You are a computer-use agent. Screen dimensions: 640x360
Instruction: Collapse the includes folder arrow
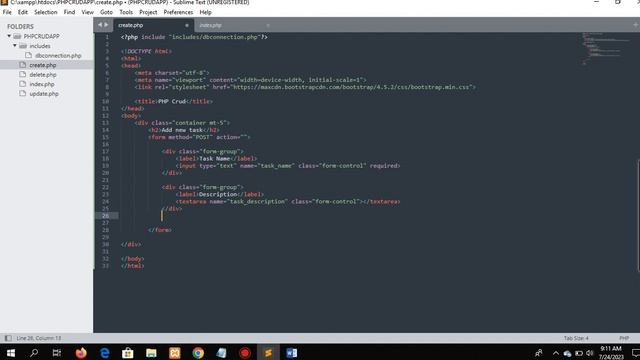15,46
